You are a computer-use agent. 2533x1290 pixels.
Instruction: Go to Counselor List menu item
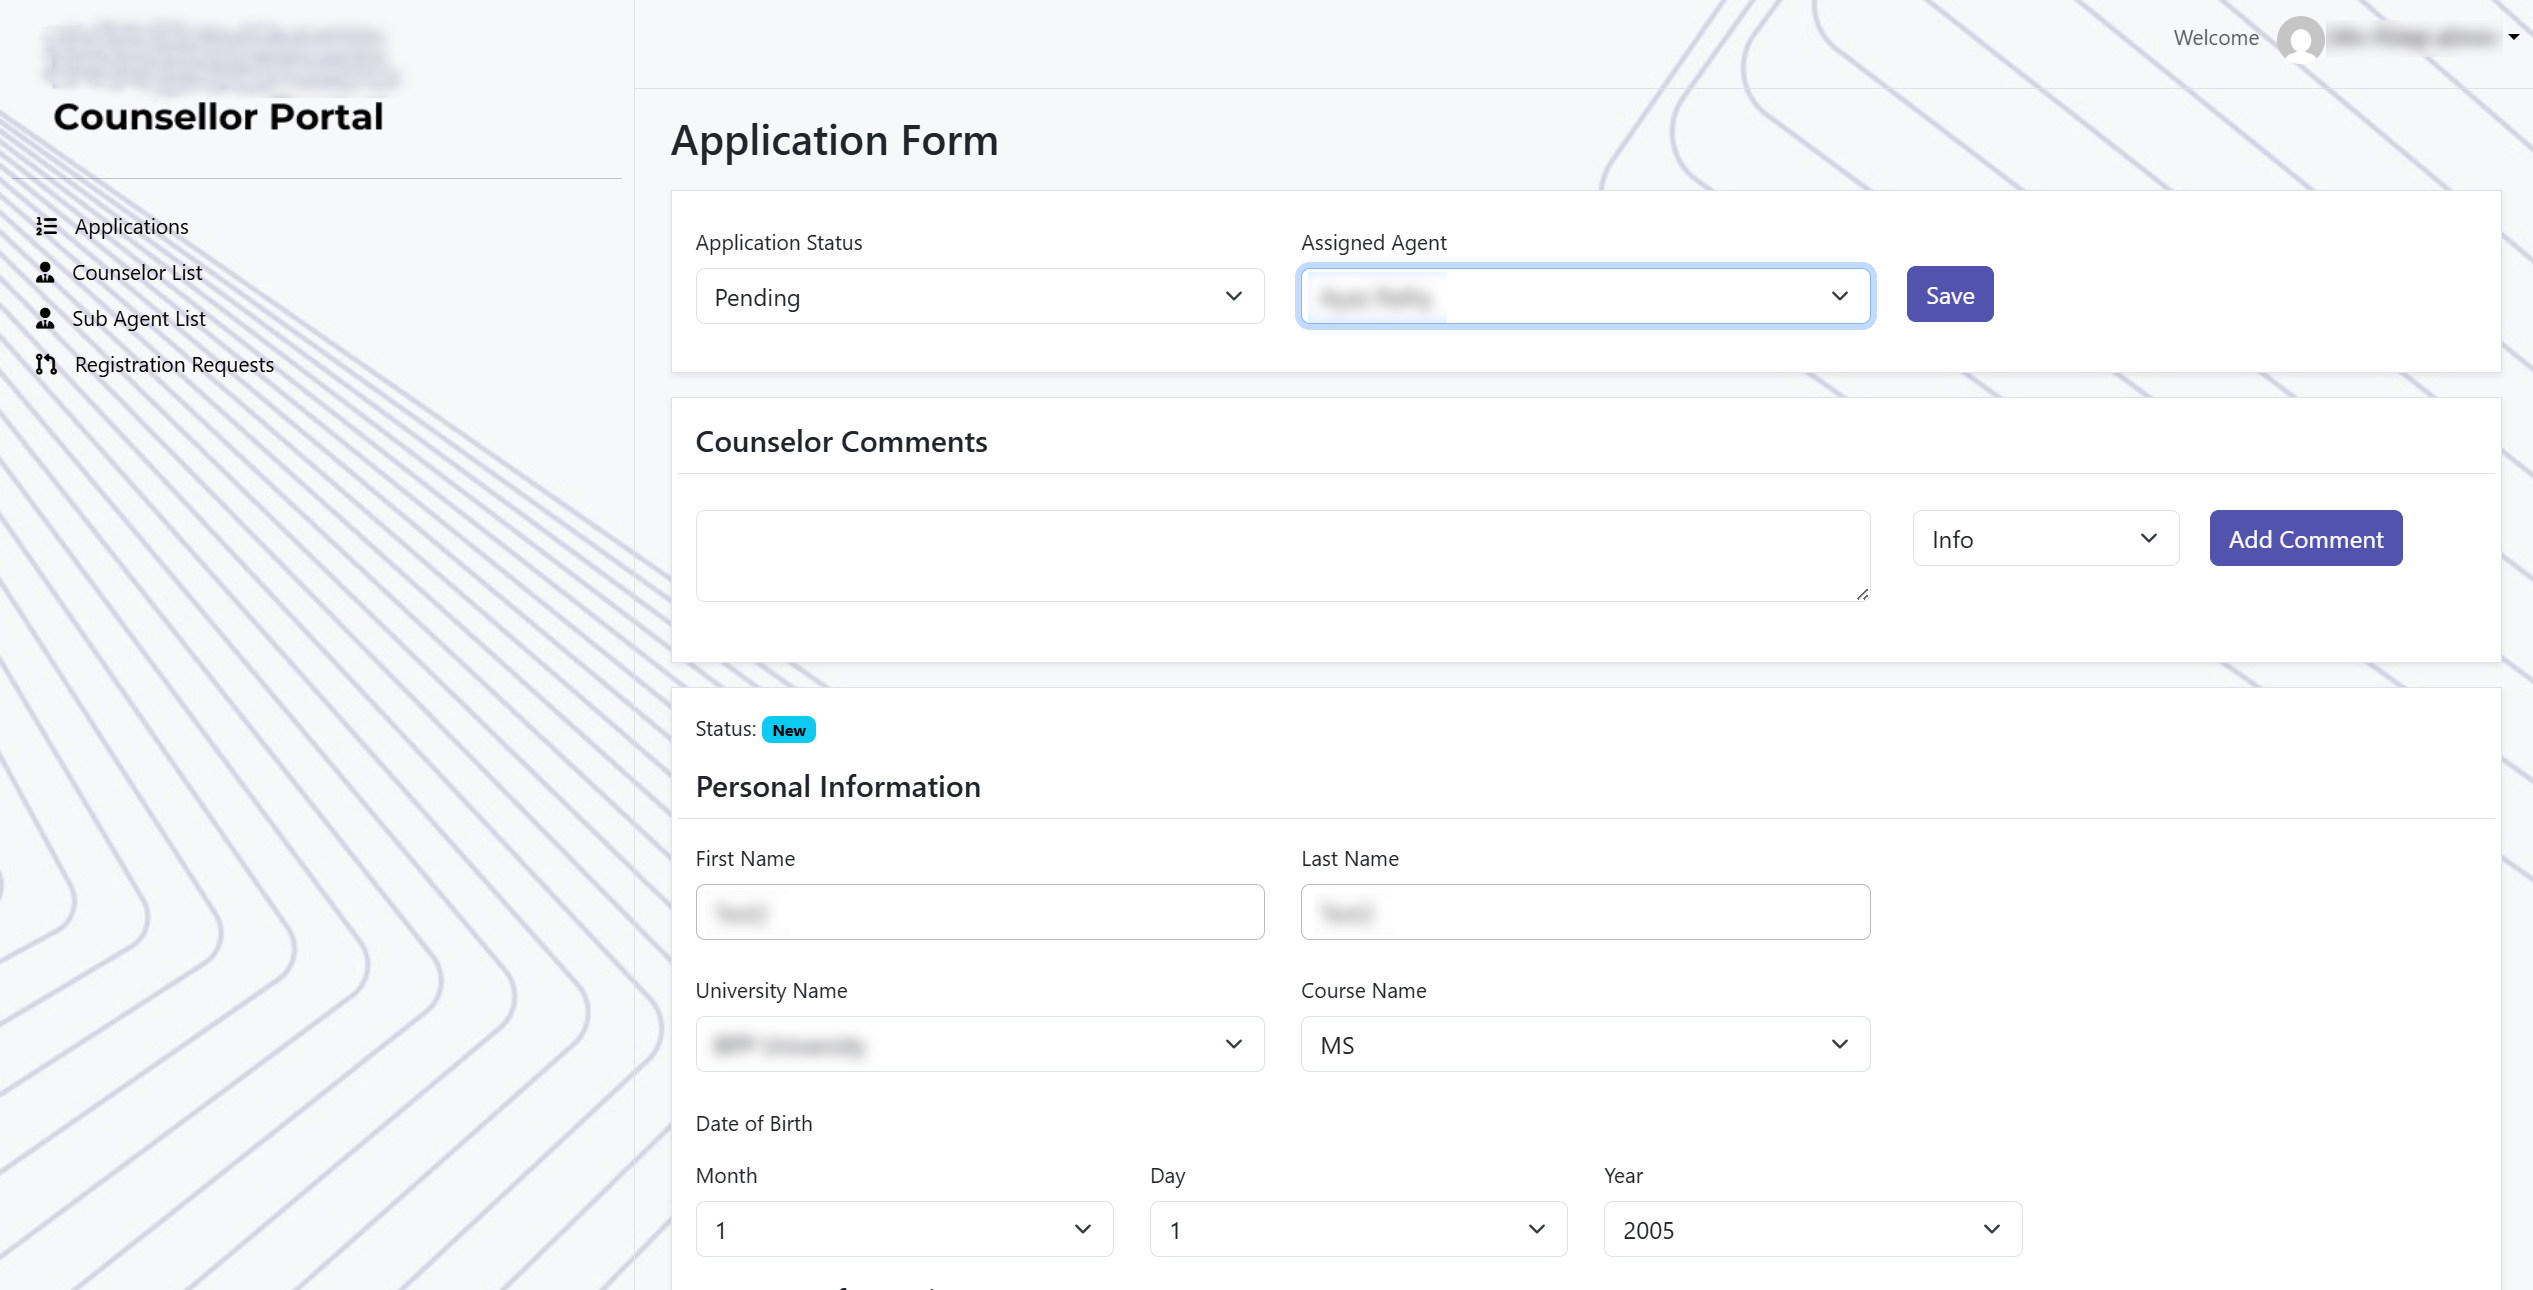pyautogui.click(x=137, y=272)
